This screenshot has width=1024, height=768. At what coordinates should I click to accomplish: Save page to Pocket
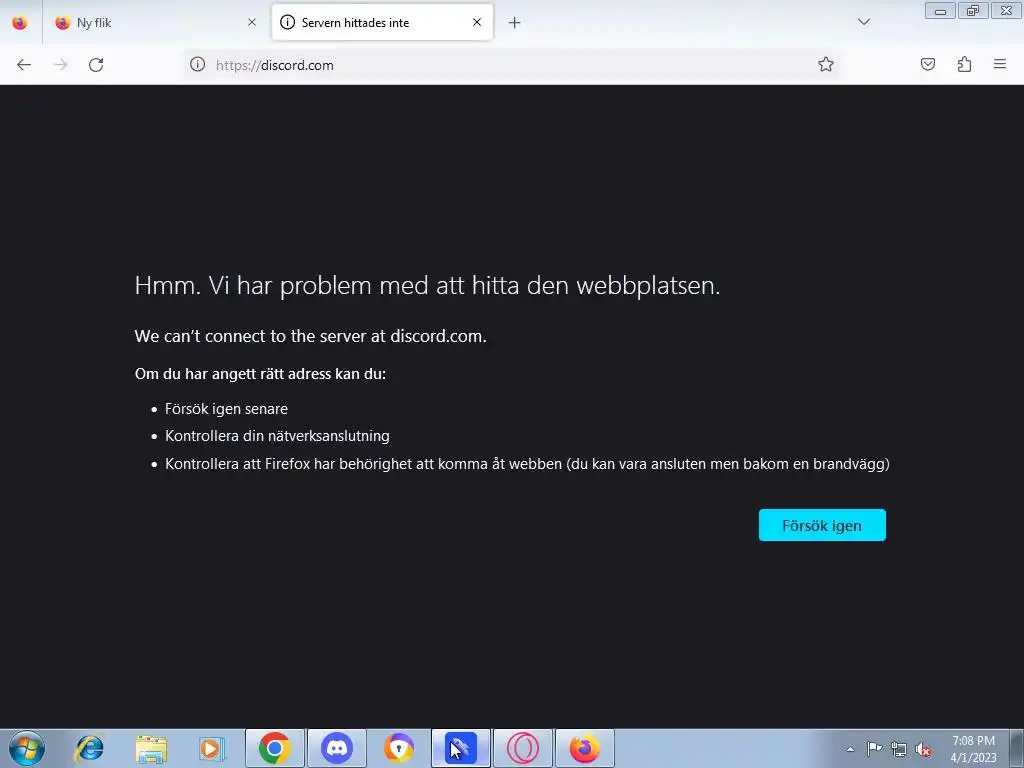pyautogui.click(x=927, y=65)
